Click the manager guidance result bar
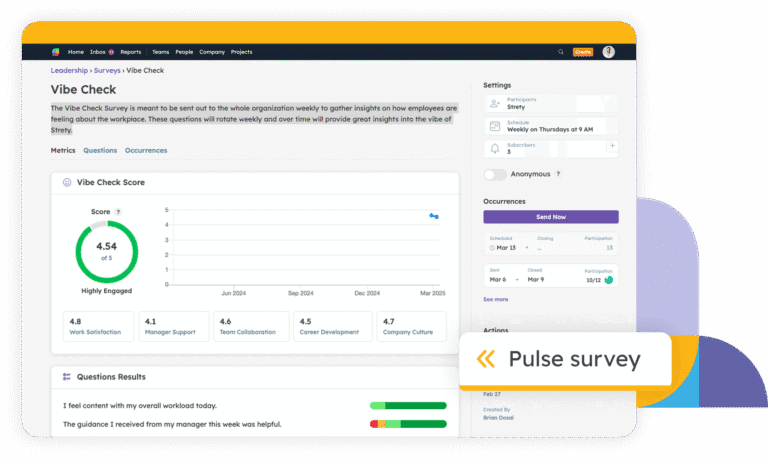Screen dimensions: 768x458 click(408, 424)
